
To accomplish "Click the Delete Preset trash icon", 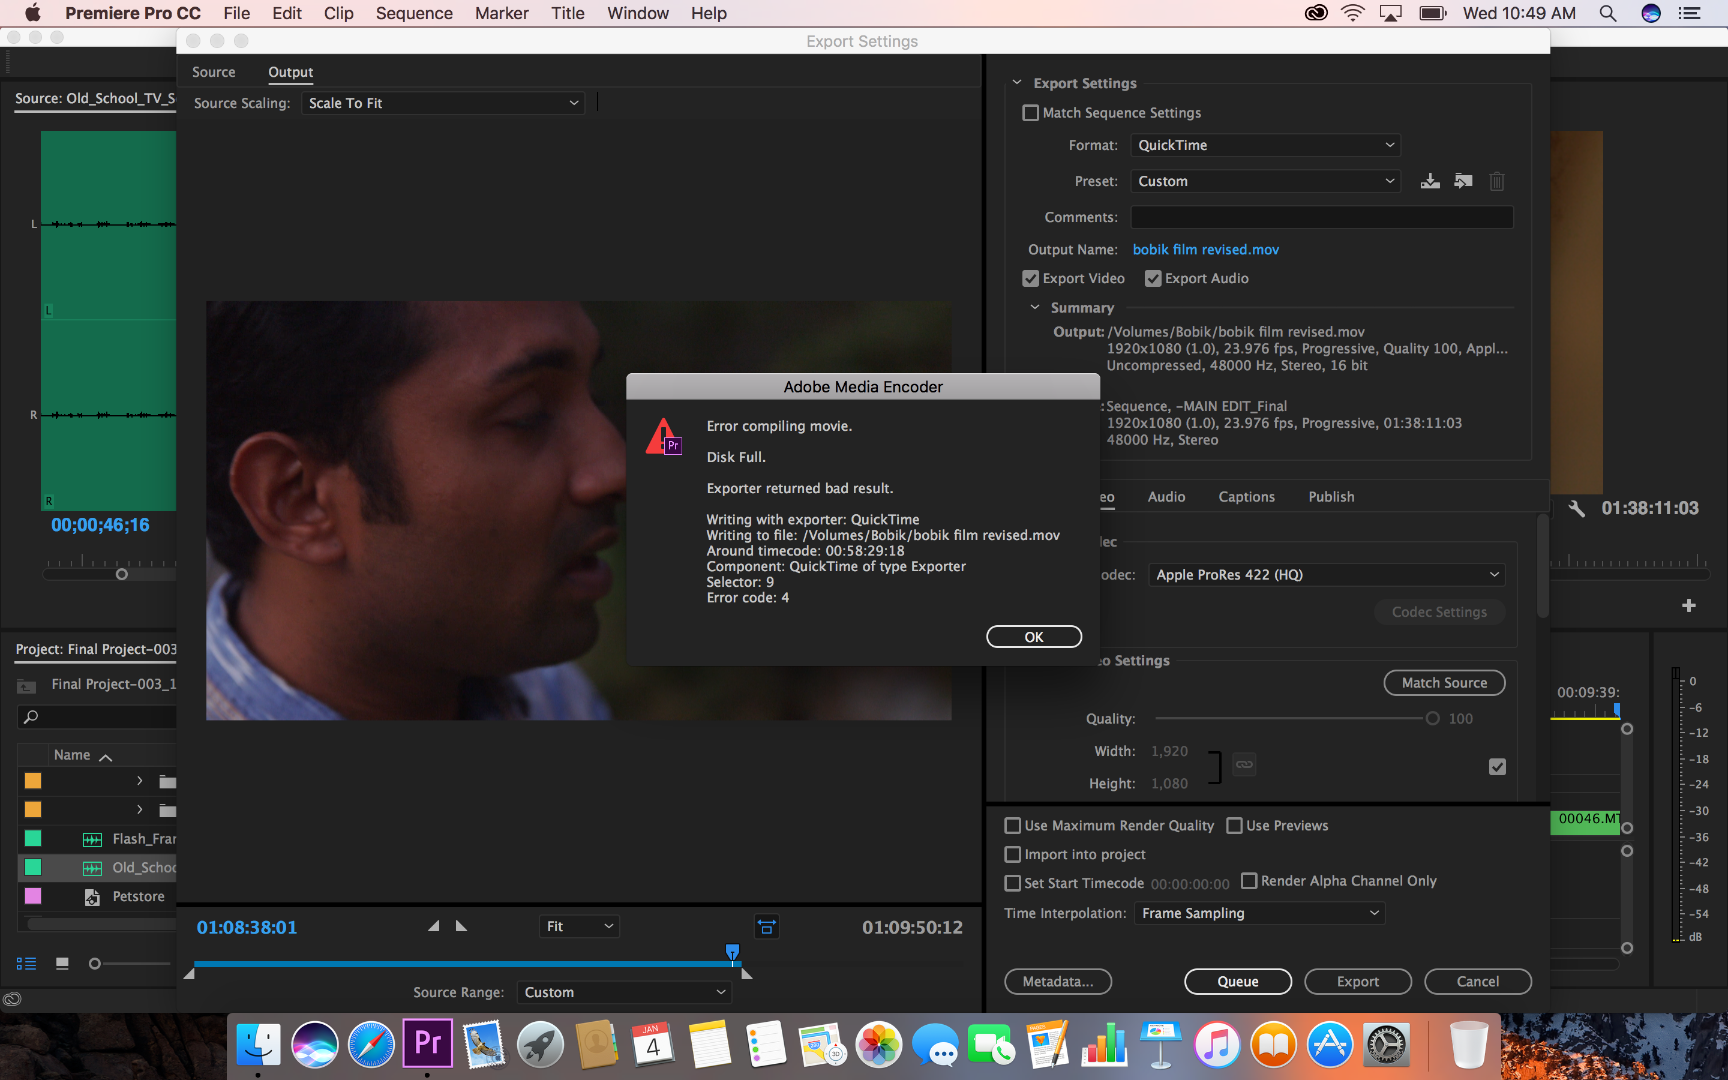I will 1496,181.
